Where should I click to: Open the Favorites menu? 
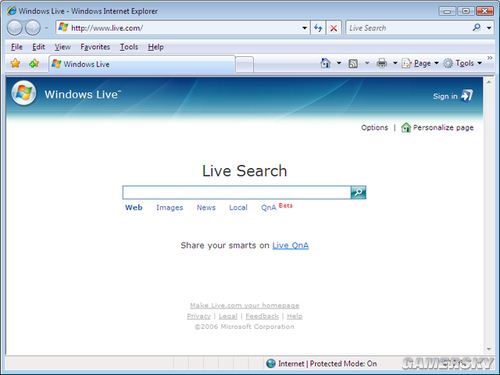(x=95, y=47)
